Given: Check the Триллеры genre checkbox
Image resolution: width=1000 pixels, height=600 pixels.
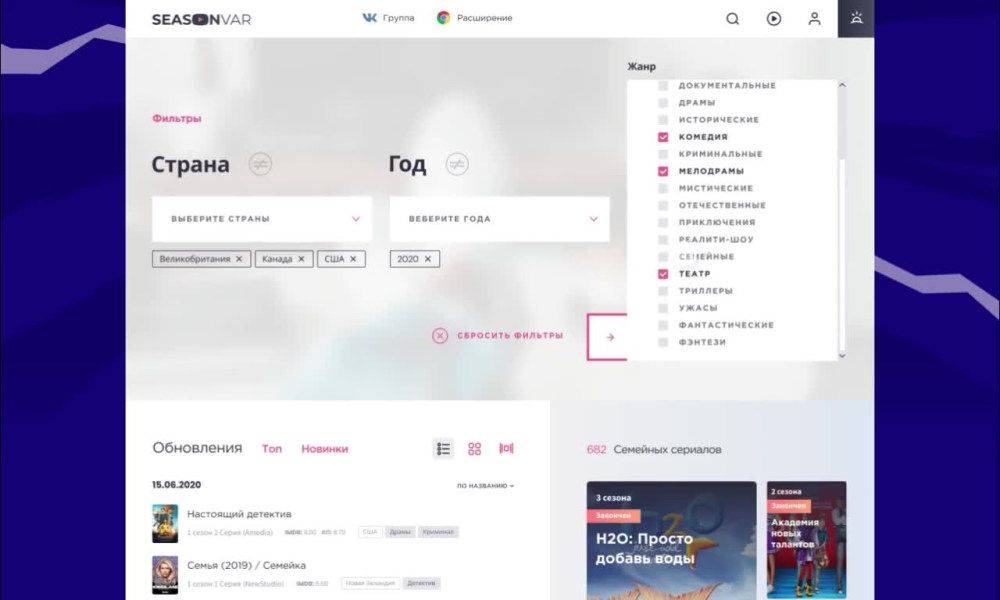Looking at the screenshot, I should (663, 291).
